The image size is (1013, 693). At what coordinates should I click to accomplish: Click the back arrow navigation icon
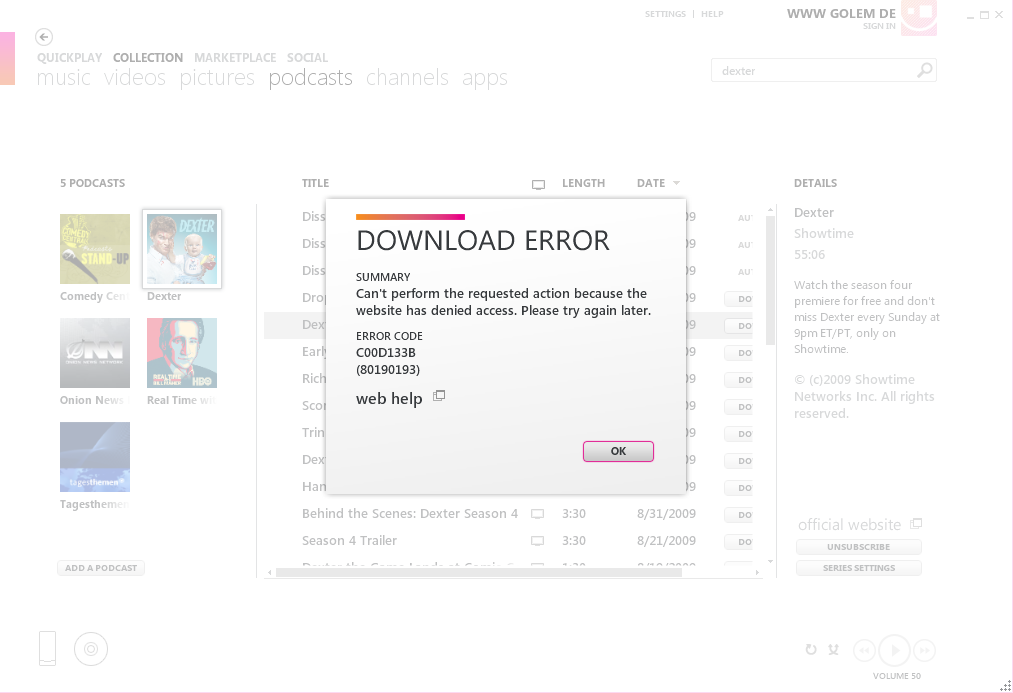[x=43, y=37]
